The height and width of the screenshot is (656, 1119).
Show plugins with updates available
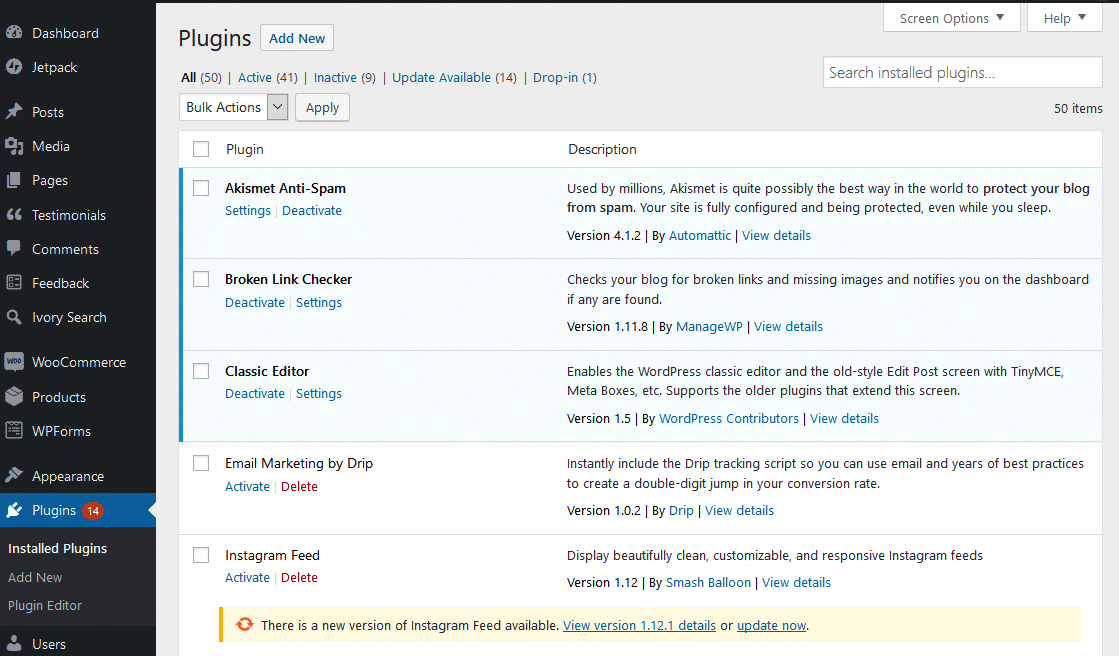pyautogui.click(x=443, y=77)
